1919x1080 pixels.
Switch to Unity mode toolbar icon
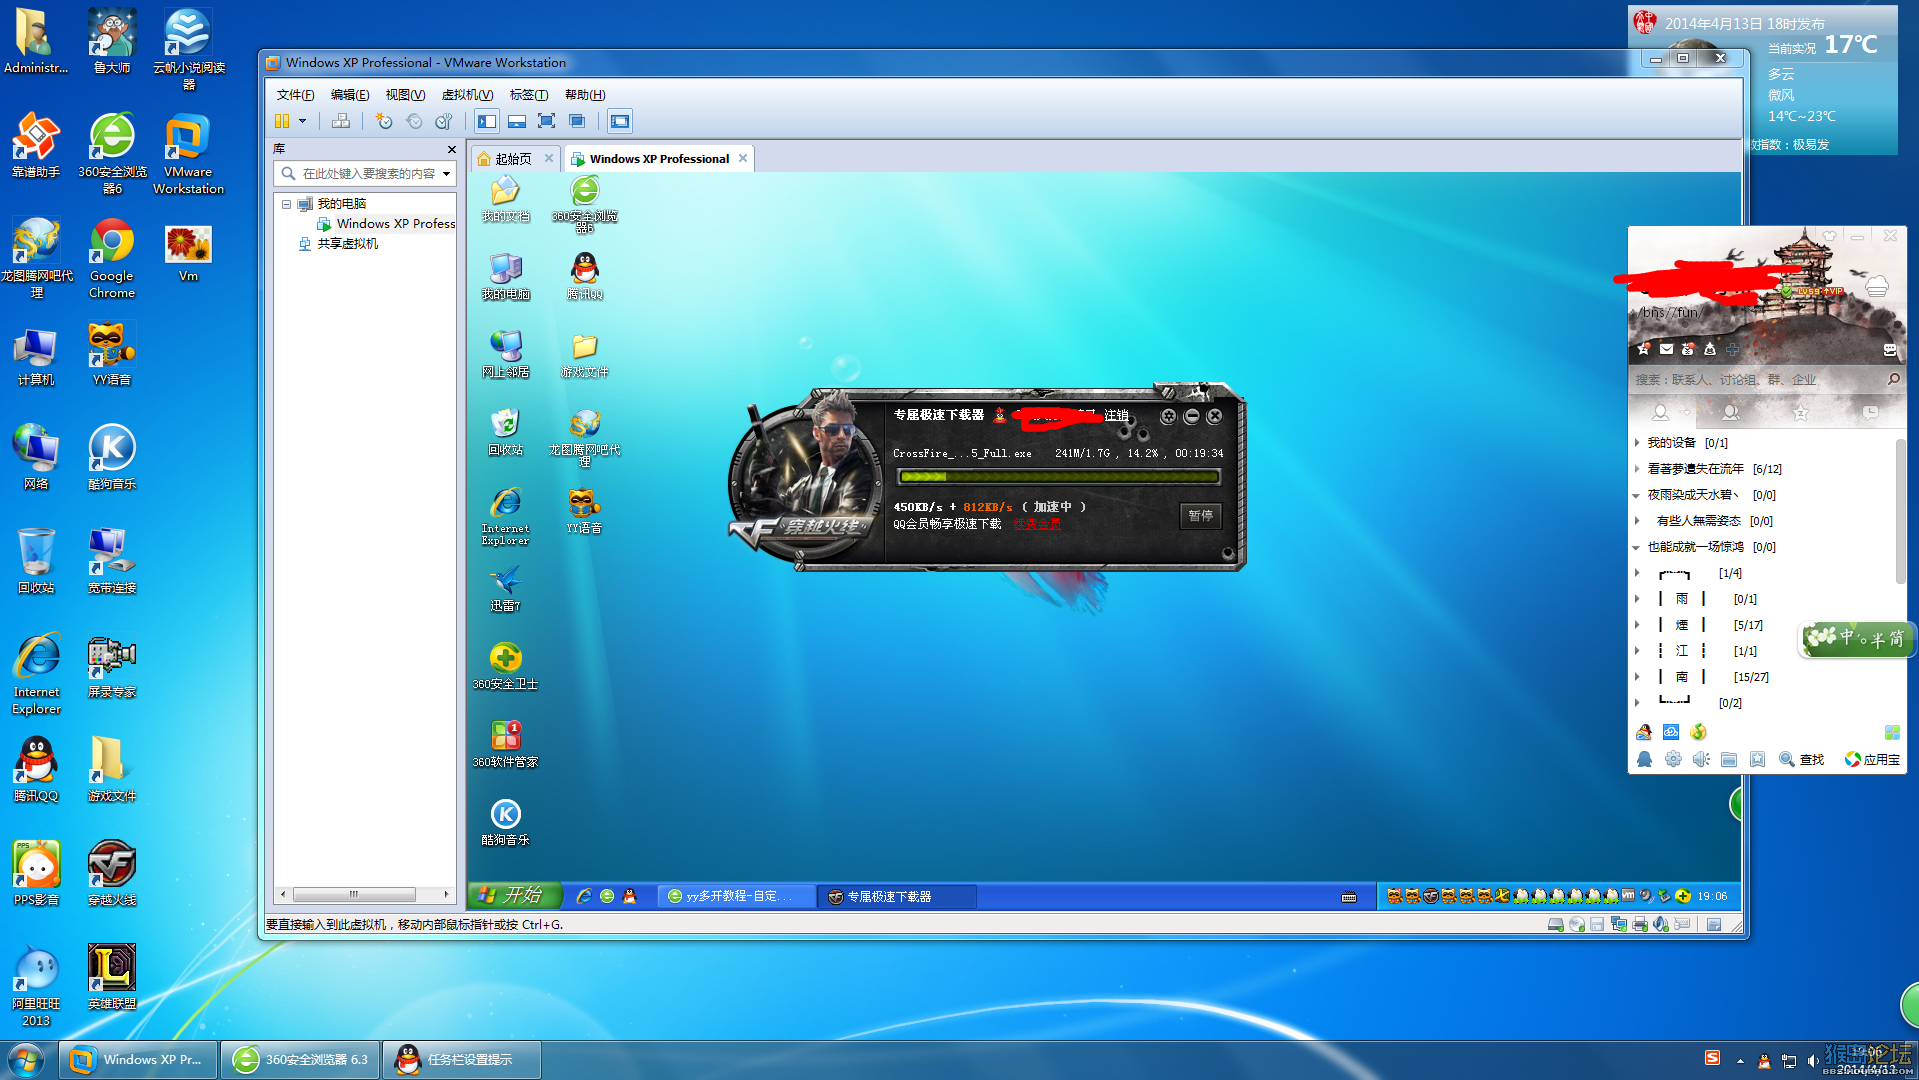[577, 121]
